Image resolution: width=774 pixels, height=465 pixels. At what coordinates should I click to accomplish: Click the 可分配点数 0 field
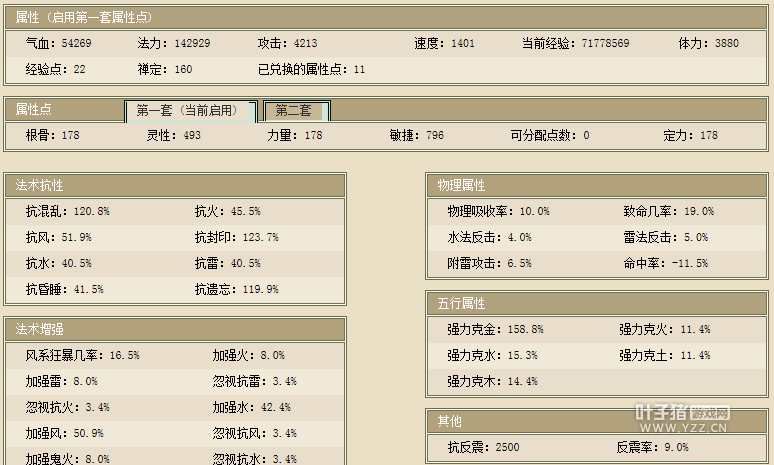[x=550, y=136]
